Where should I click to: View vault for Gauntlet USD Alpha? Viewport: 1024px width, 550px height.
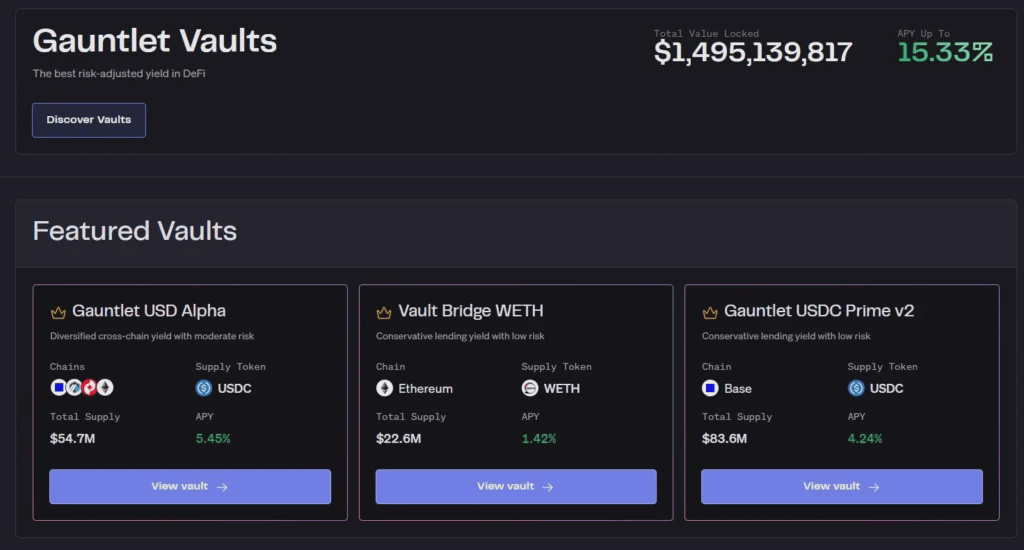pos(190,486)
